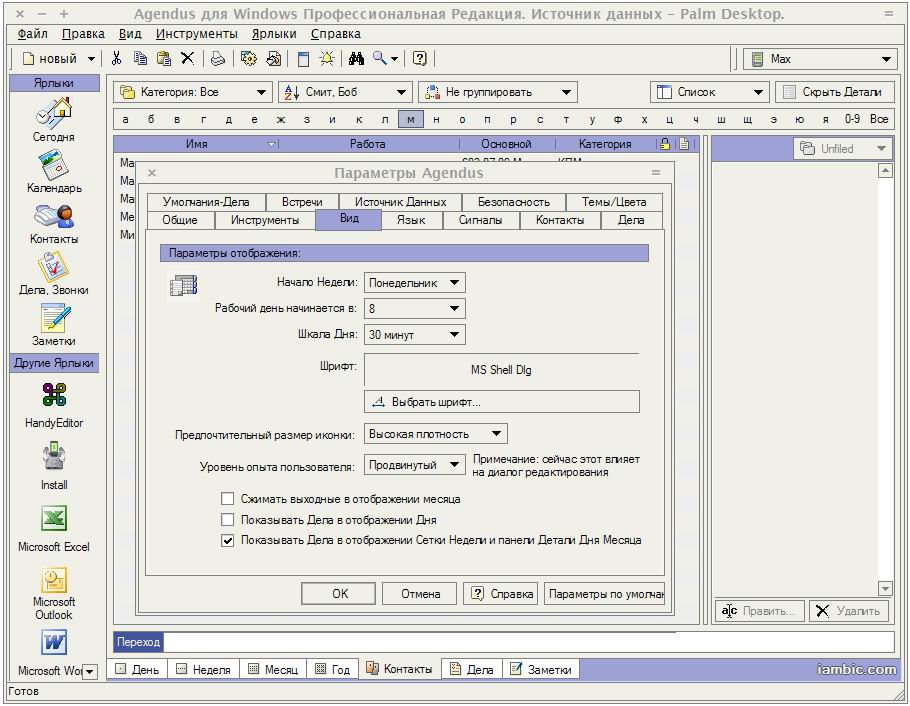Collapse the Другие Ярлыки section header
Screen dimensions: 910x706
pyautogui.click(x=54, y=363)
